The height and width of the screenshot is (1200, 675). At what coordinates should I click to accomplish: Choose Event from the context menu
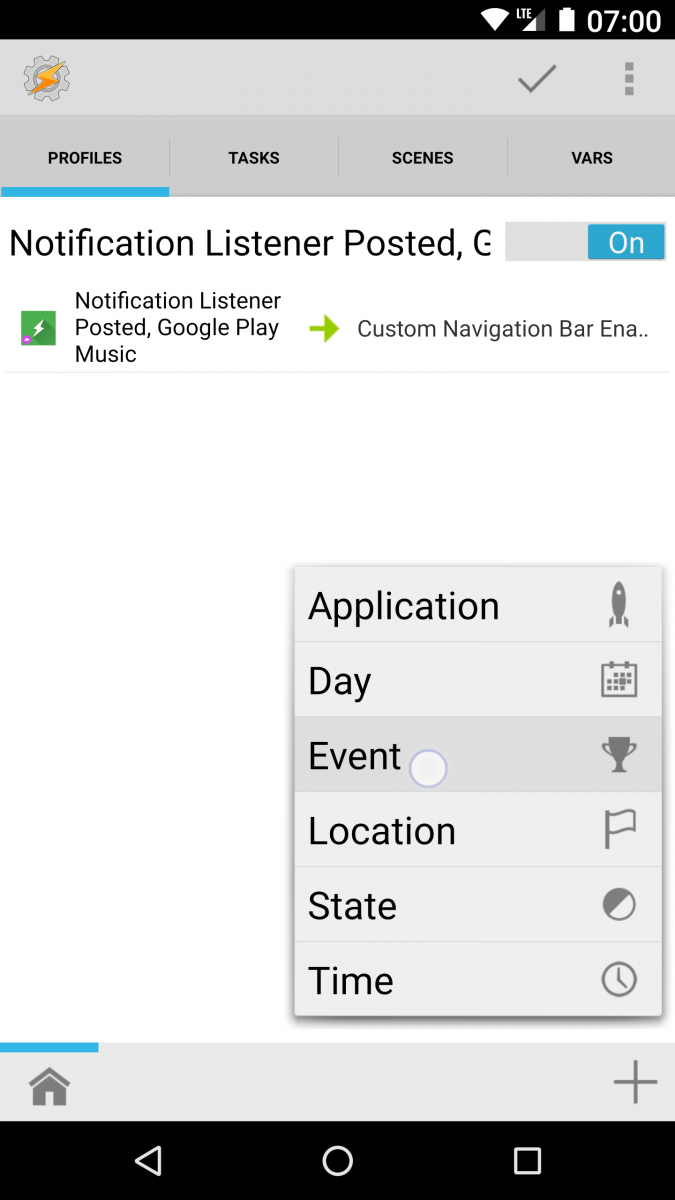(x=355, y=755)
